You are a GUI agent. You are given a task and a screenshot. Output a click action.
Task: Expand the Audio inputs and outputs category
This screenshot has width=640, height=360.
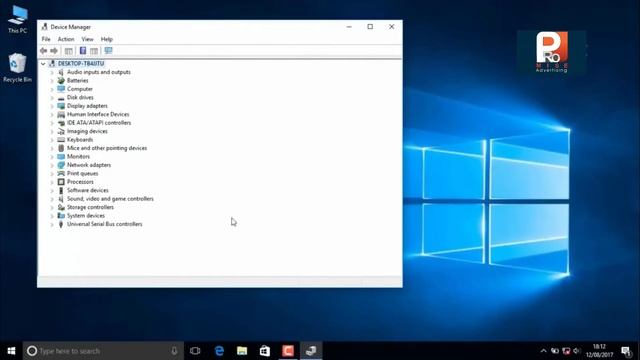pyautogui.click(x=52, y=72)
